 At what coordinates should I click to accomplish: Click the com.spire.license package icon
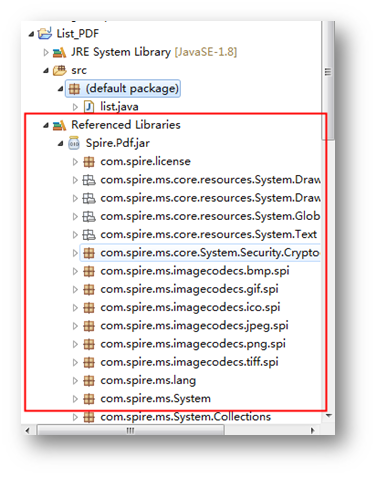[x=89, y=162]
